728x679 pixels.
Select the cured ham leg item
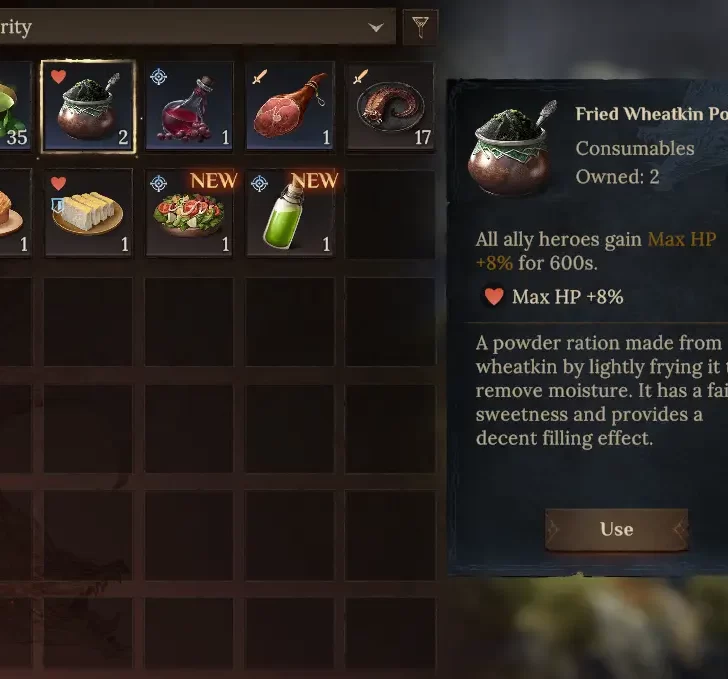[x=290, y=107]
